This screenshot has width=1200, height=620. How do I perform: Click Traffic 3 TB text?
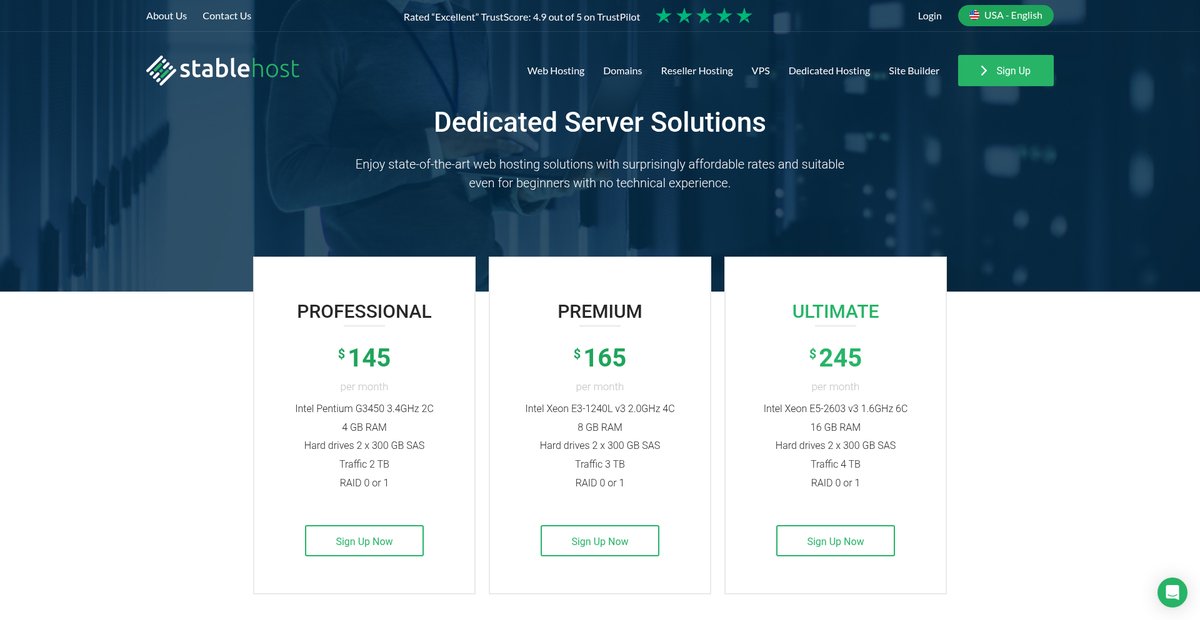600,464
